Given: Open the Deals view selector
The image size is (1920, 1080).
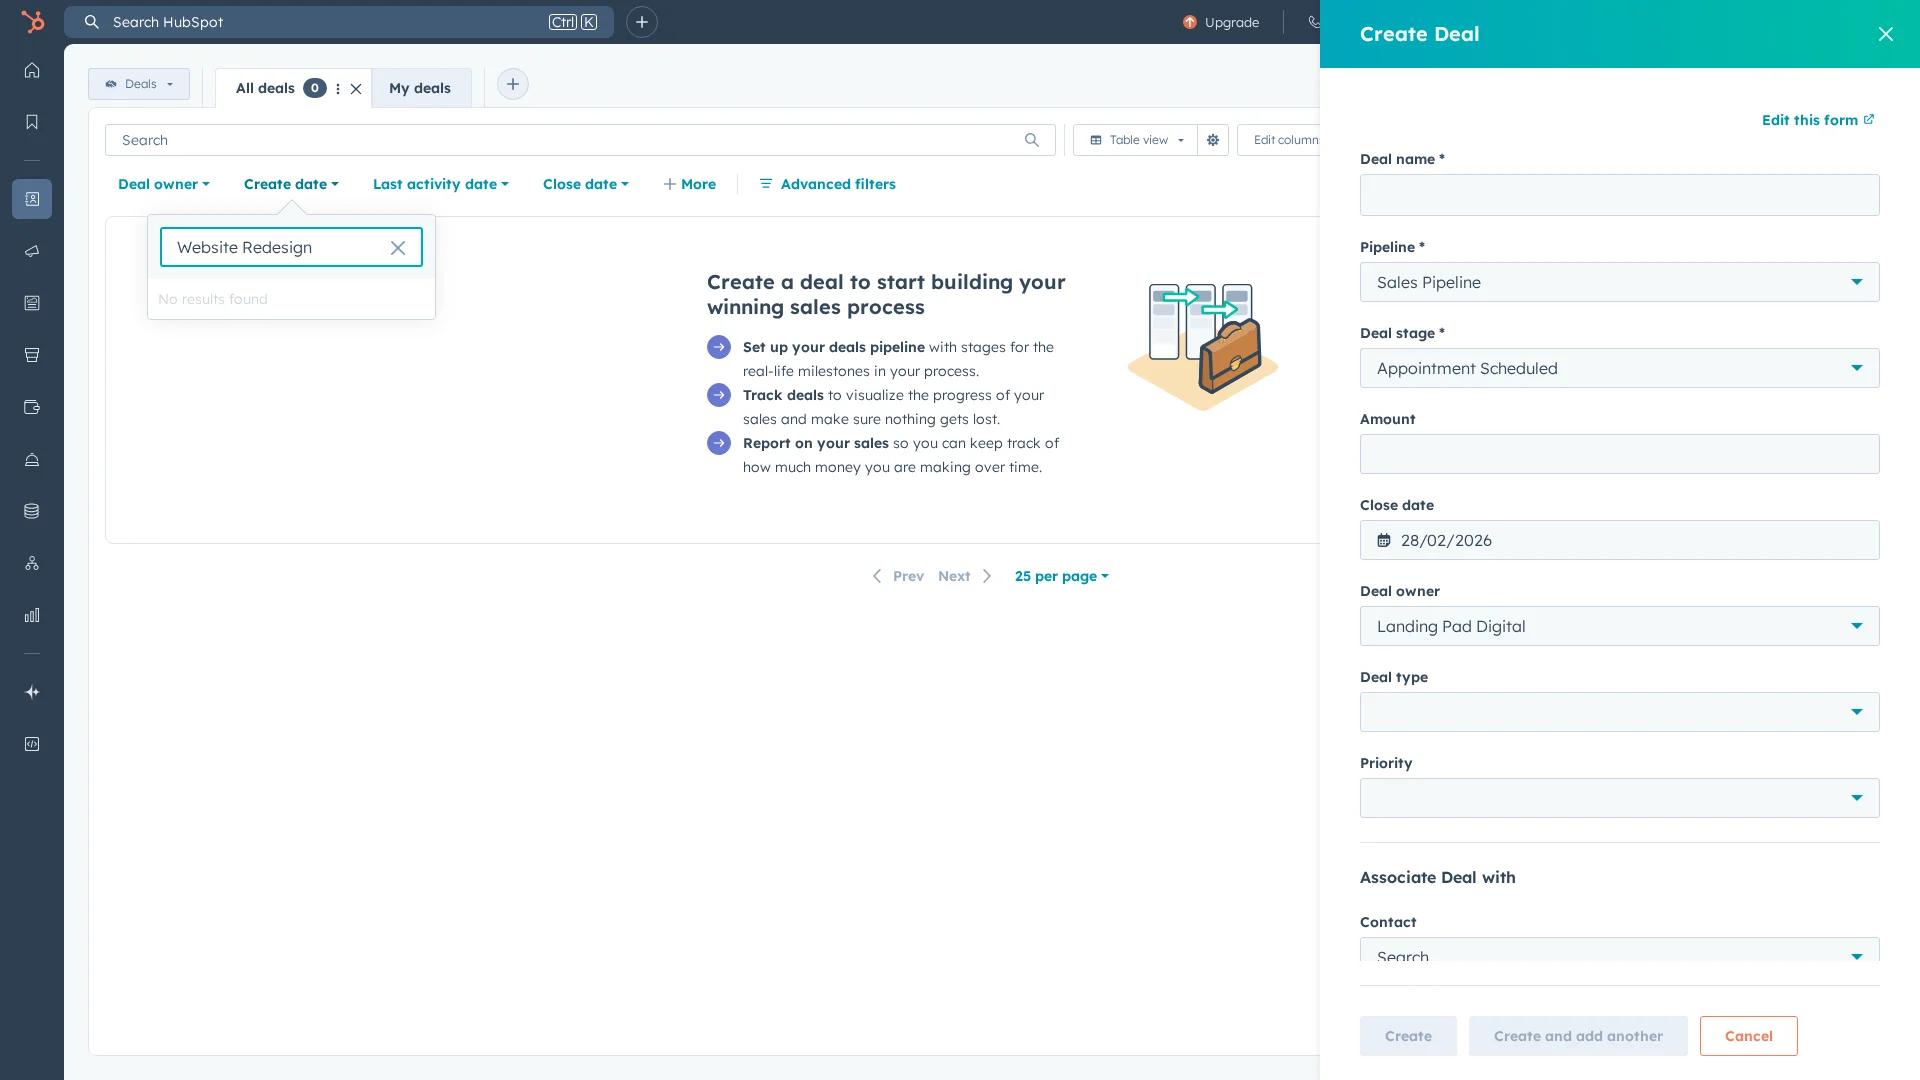Looking at the screenshot, I should coord(138,84).
